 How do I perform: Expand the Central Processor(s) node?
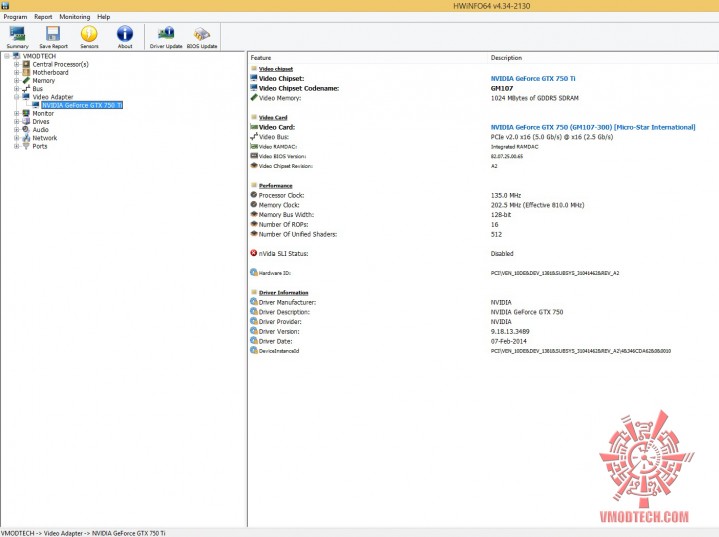[17, 64]
